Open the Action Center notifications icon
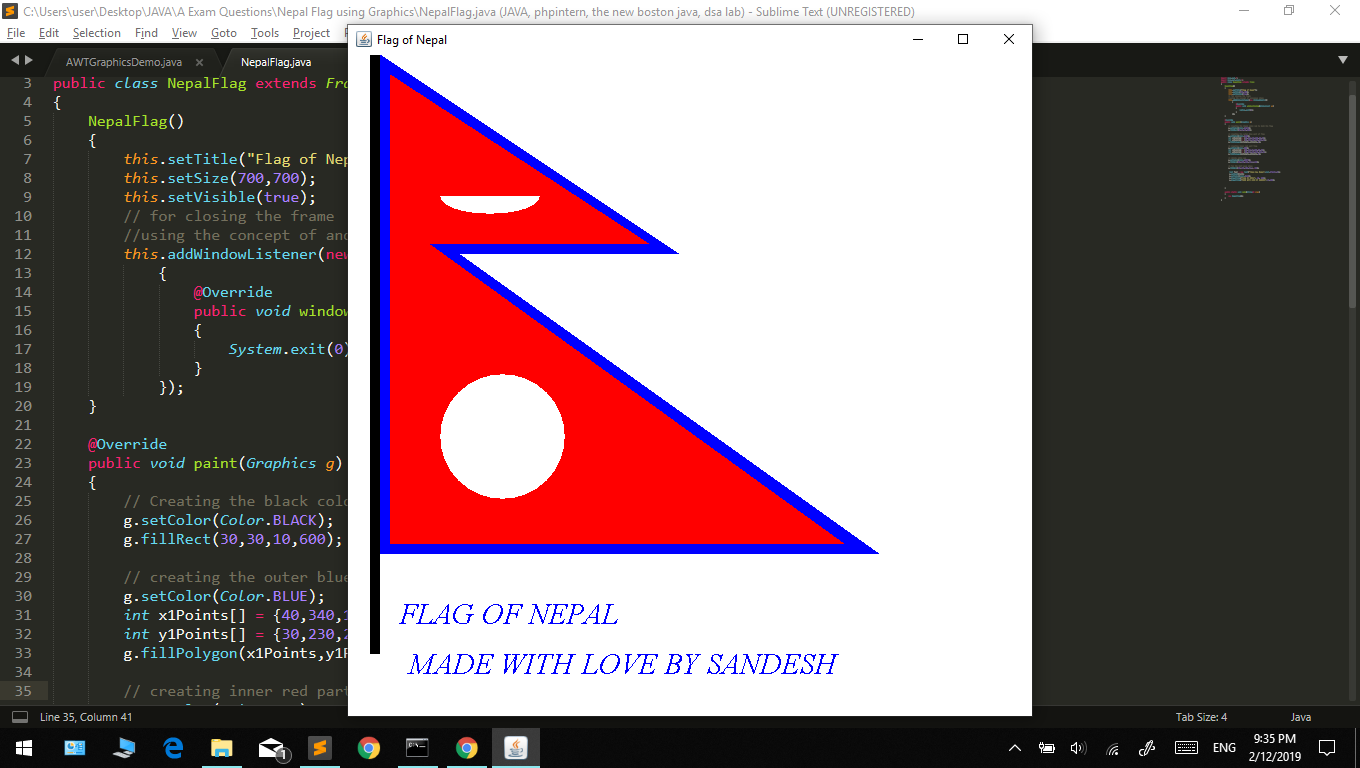1360x768 pixels. point(1327,747)
